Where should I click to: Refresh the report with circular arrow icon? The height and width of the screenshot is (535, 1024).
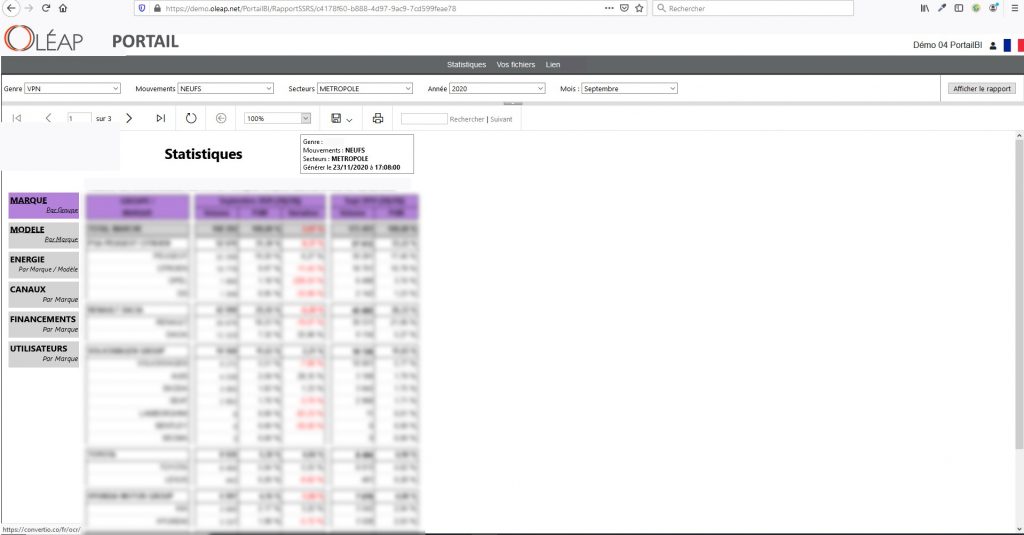pos(191,118)
